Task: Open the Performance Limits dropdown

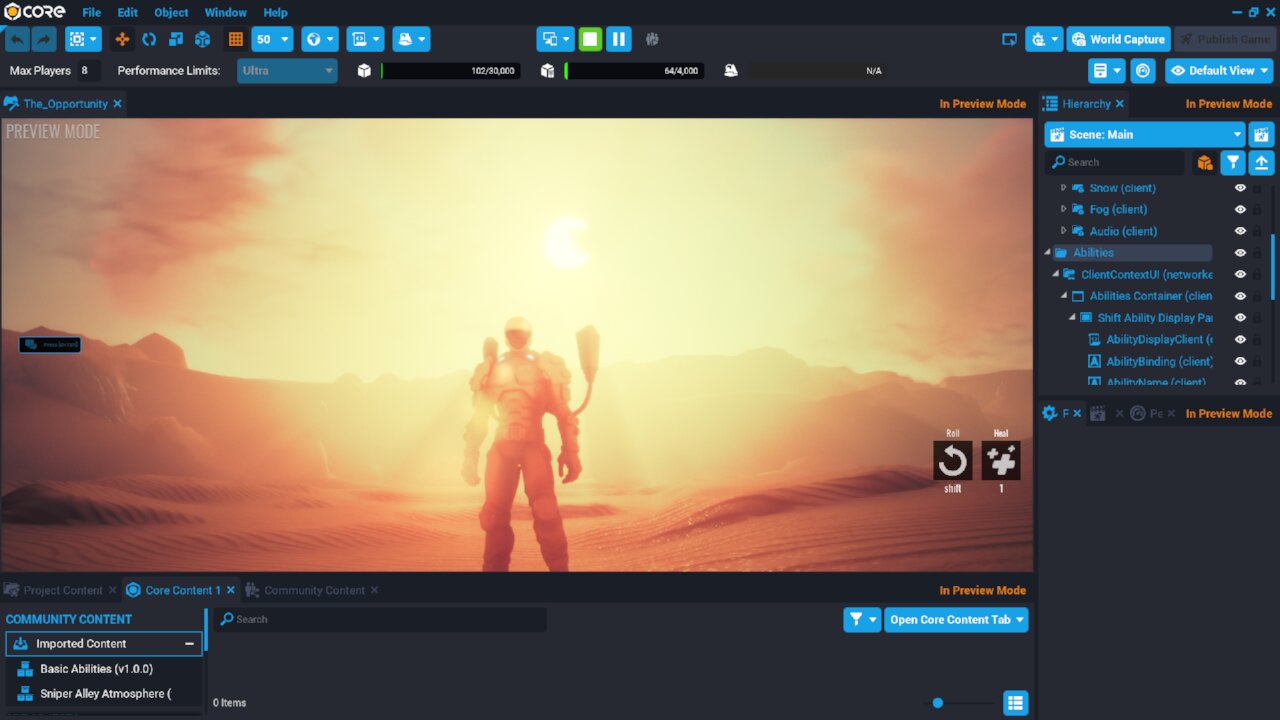Action: tap(287, 70)
